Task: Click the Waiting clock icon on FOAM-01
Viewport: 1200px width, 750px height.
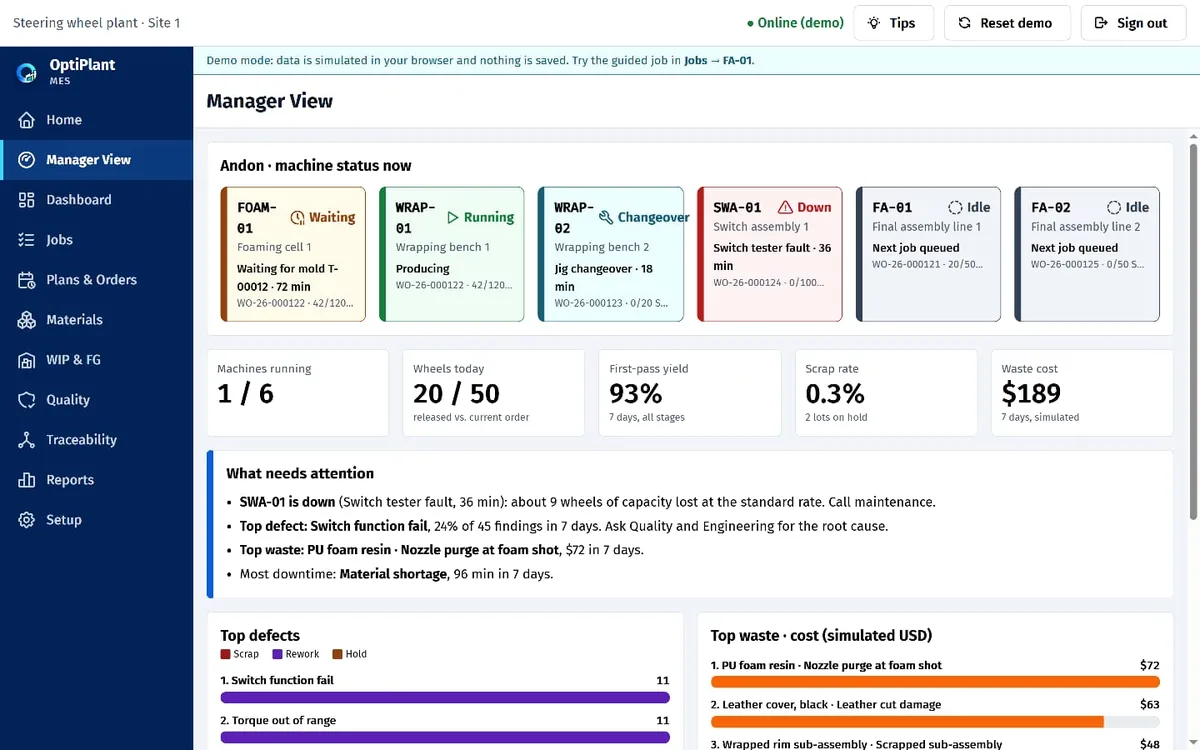Action: pyautogui.click(x=297, y=217)
